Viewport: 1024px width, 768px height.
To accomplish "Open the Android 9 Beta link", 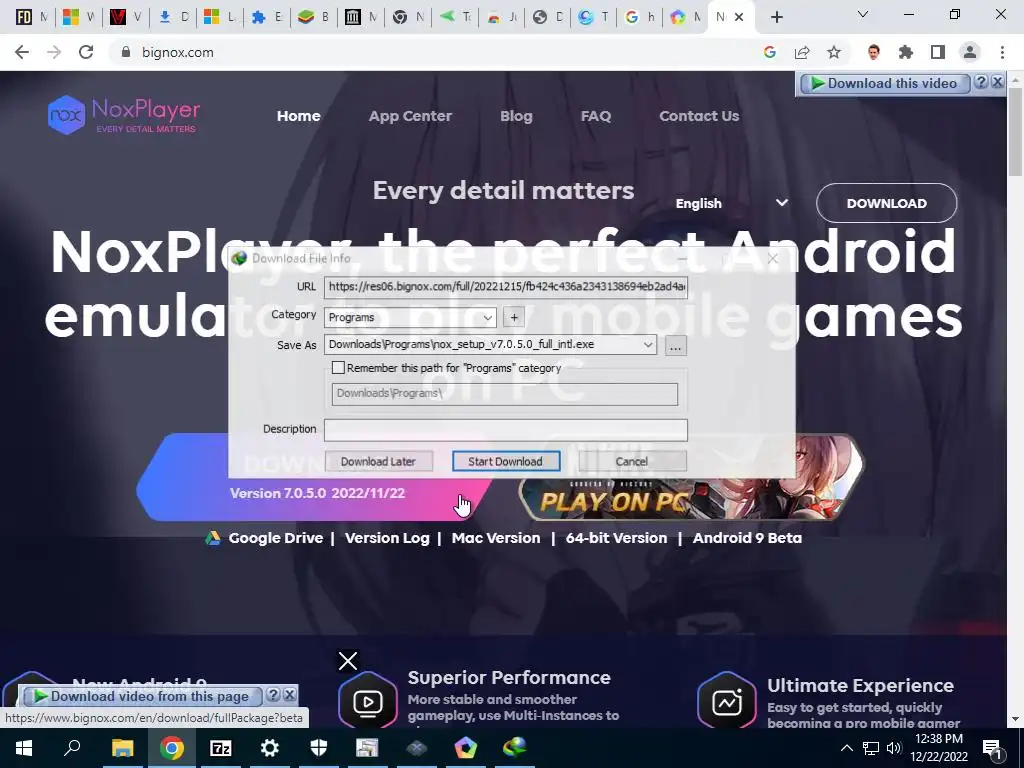I will [x=747, y=538].
